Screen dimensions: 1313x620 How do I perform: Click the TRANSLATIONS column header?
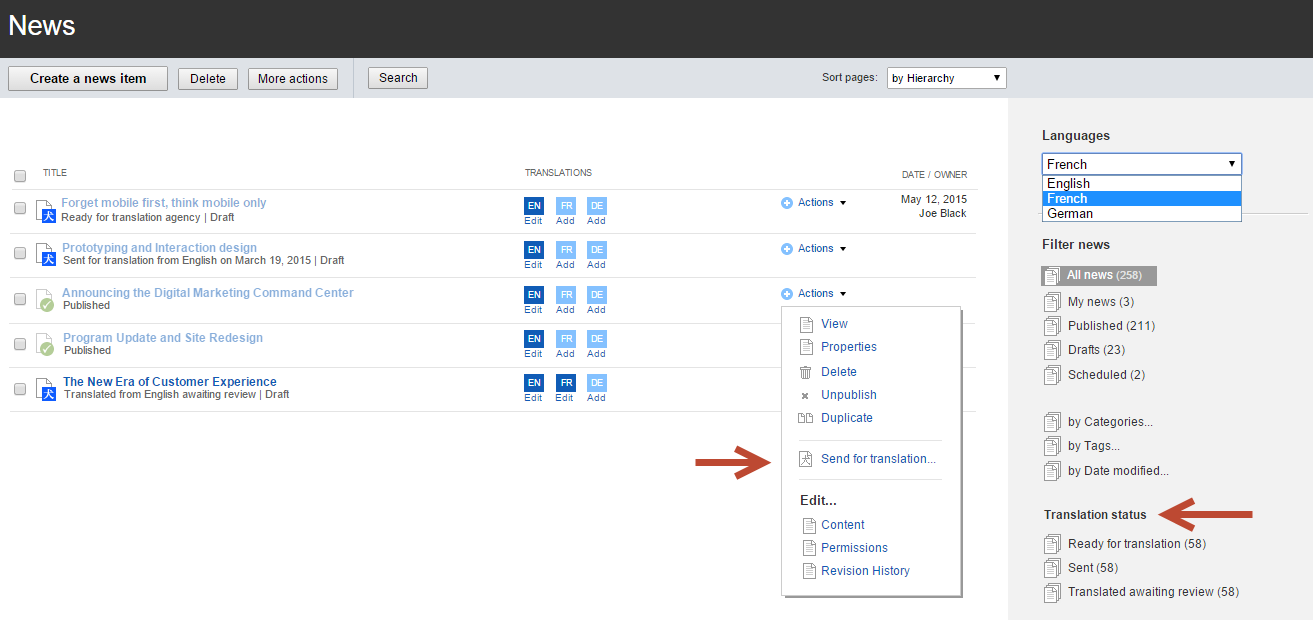pos(558,173)
